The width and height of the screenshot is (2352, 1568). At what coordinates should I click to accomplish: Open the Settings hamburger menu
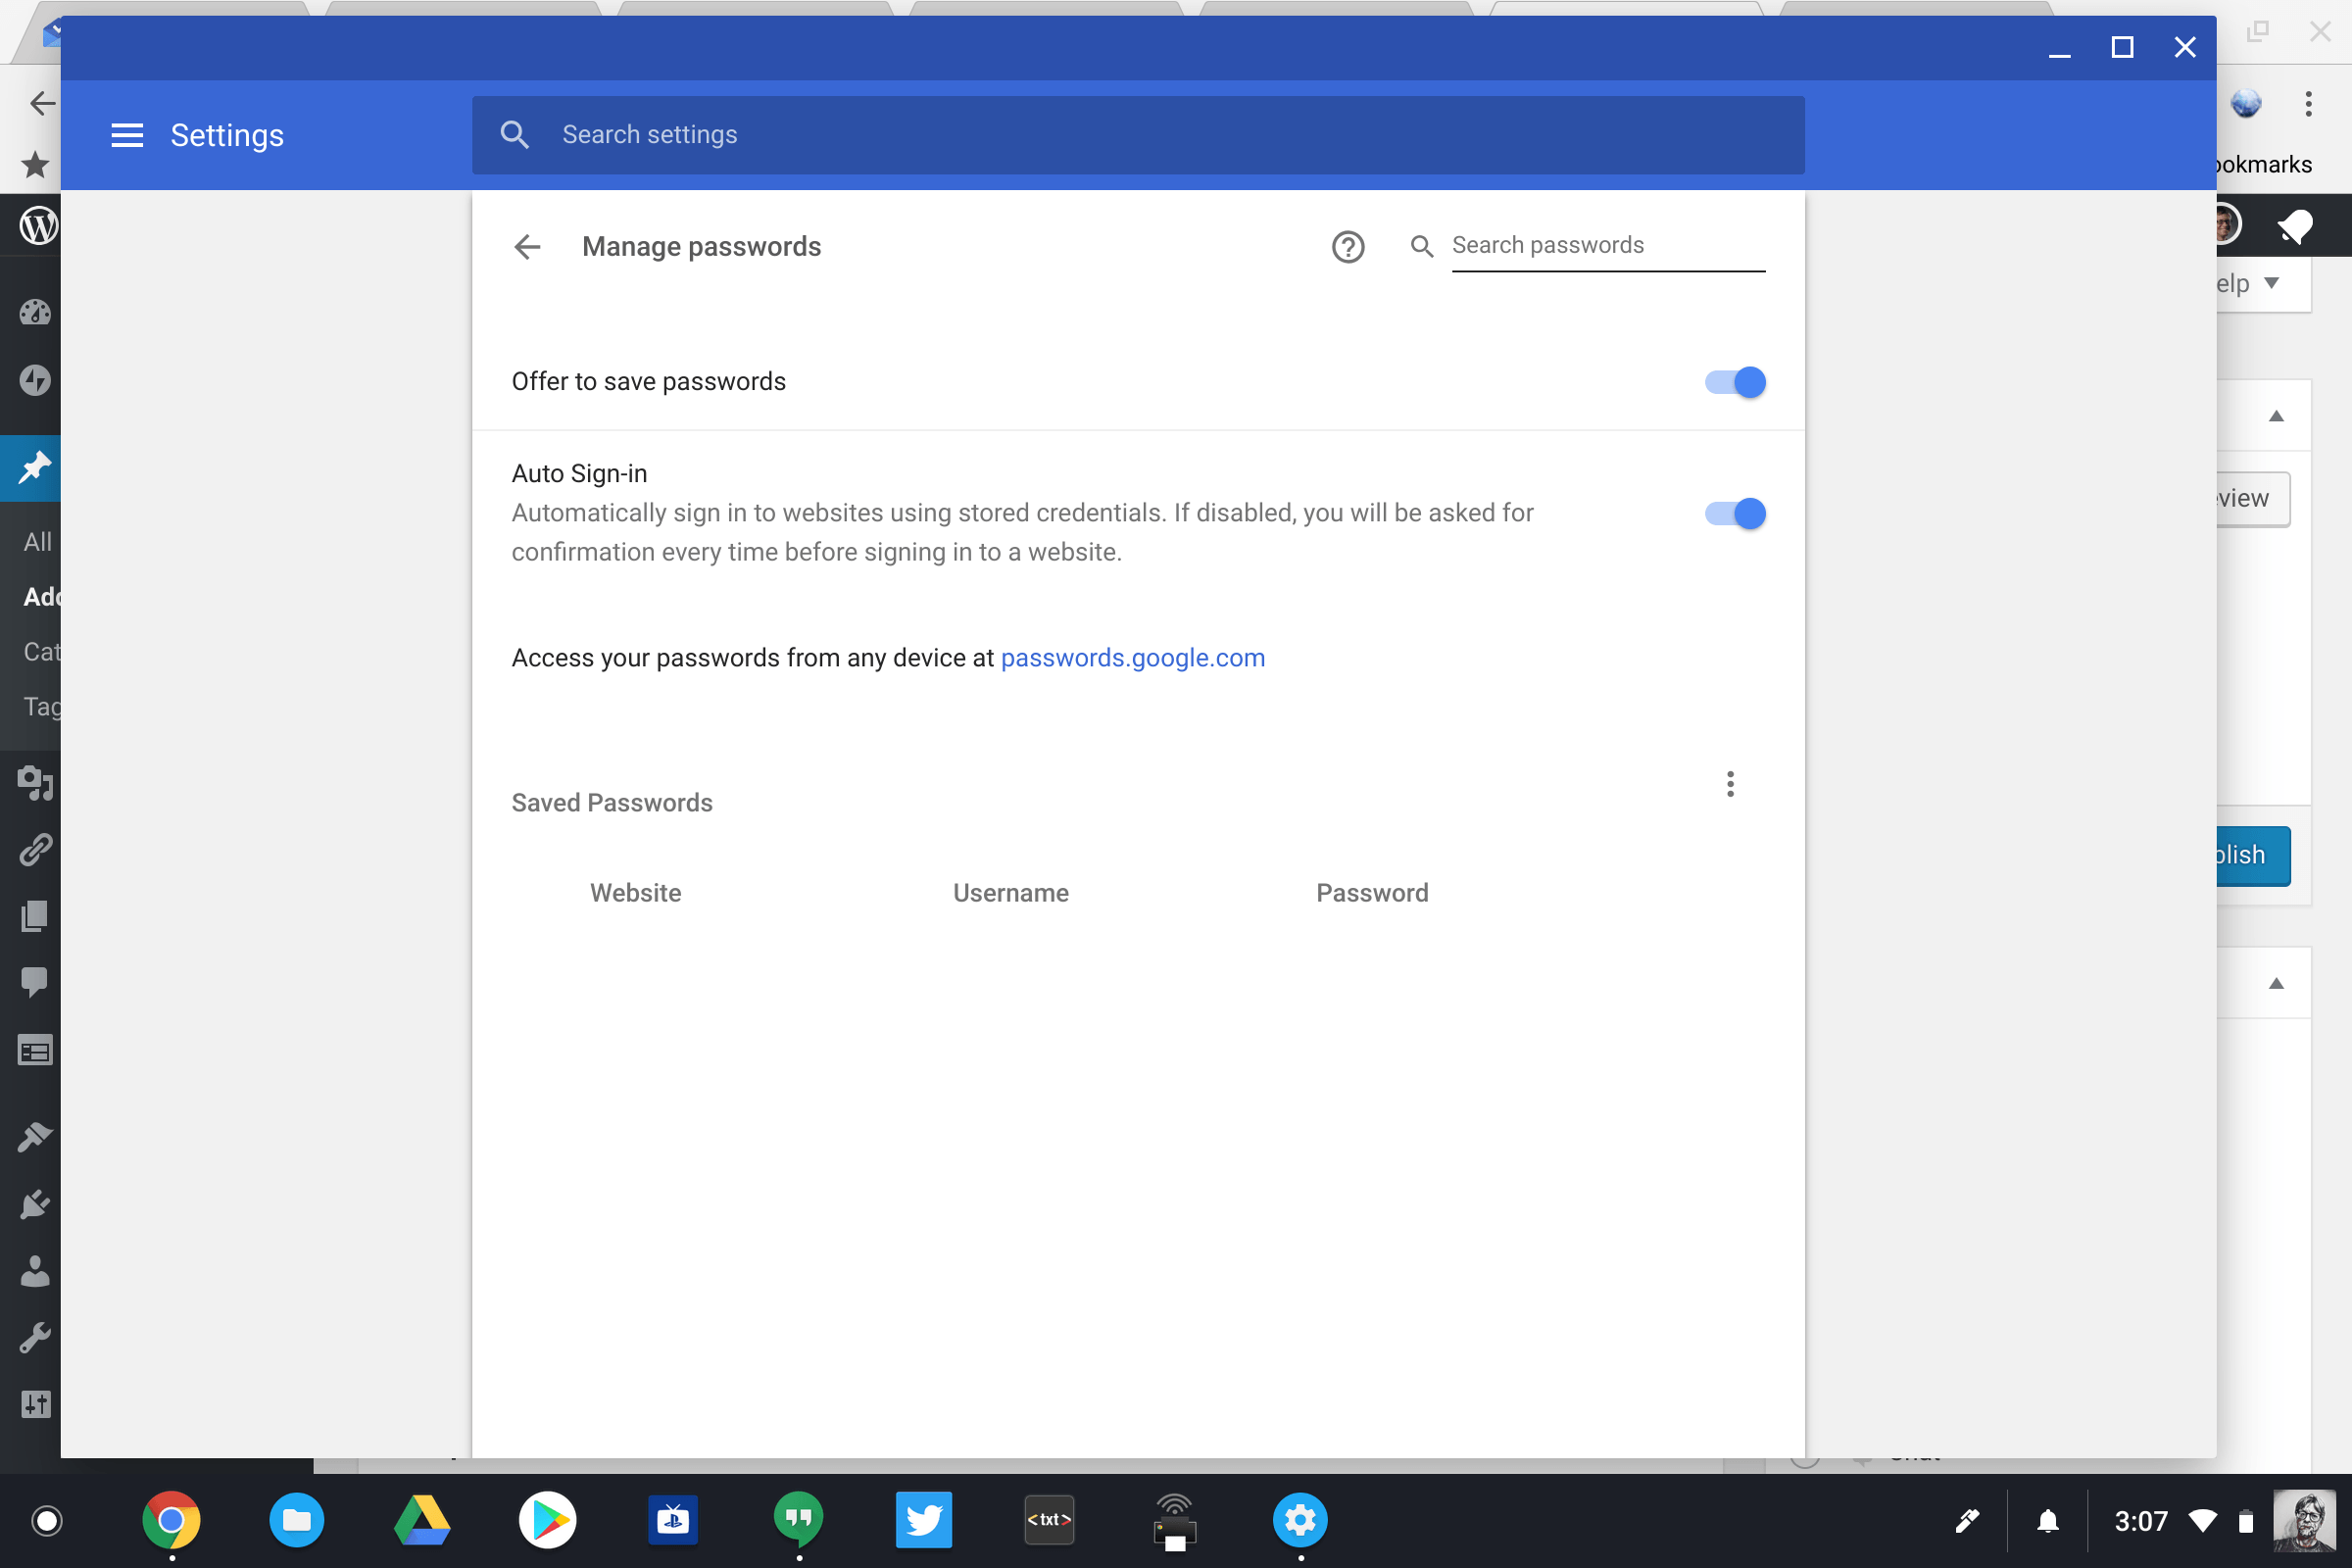127,135
